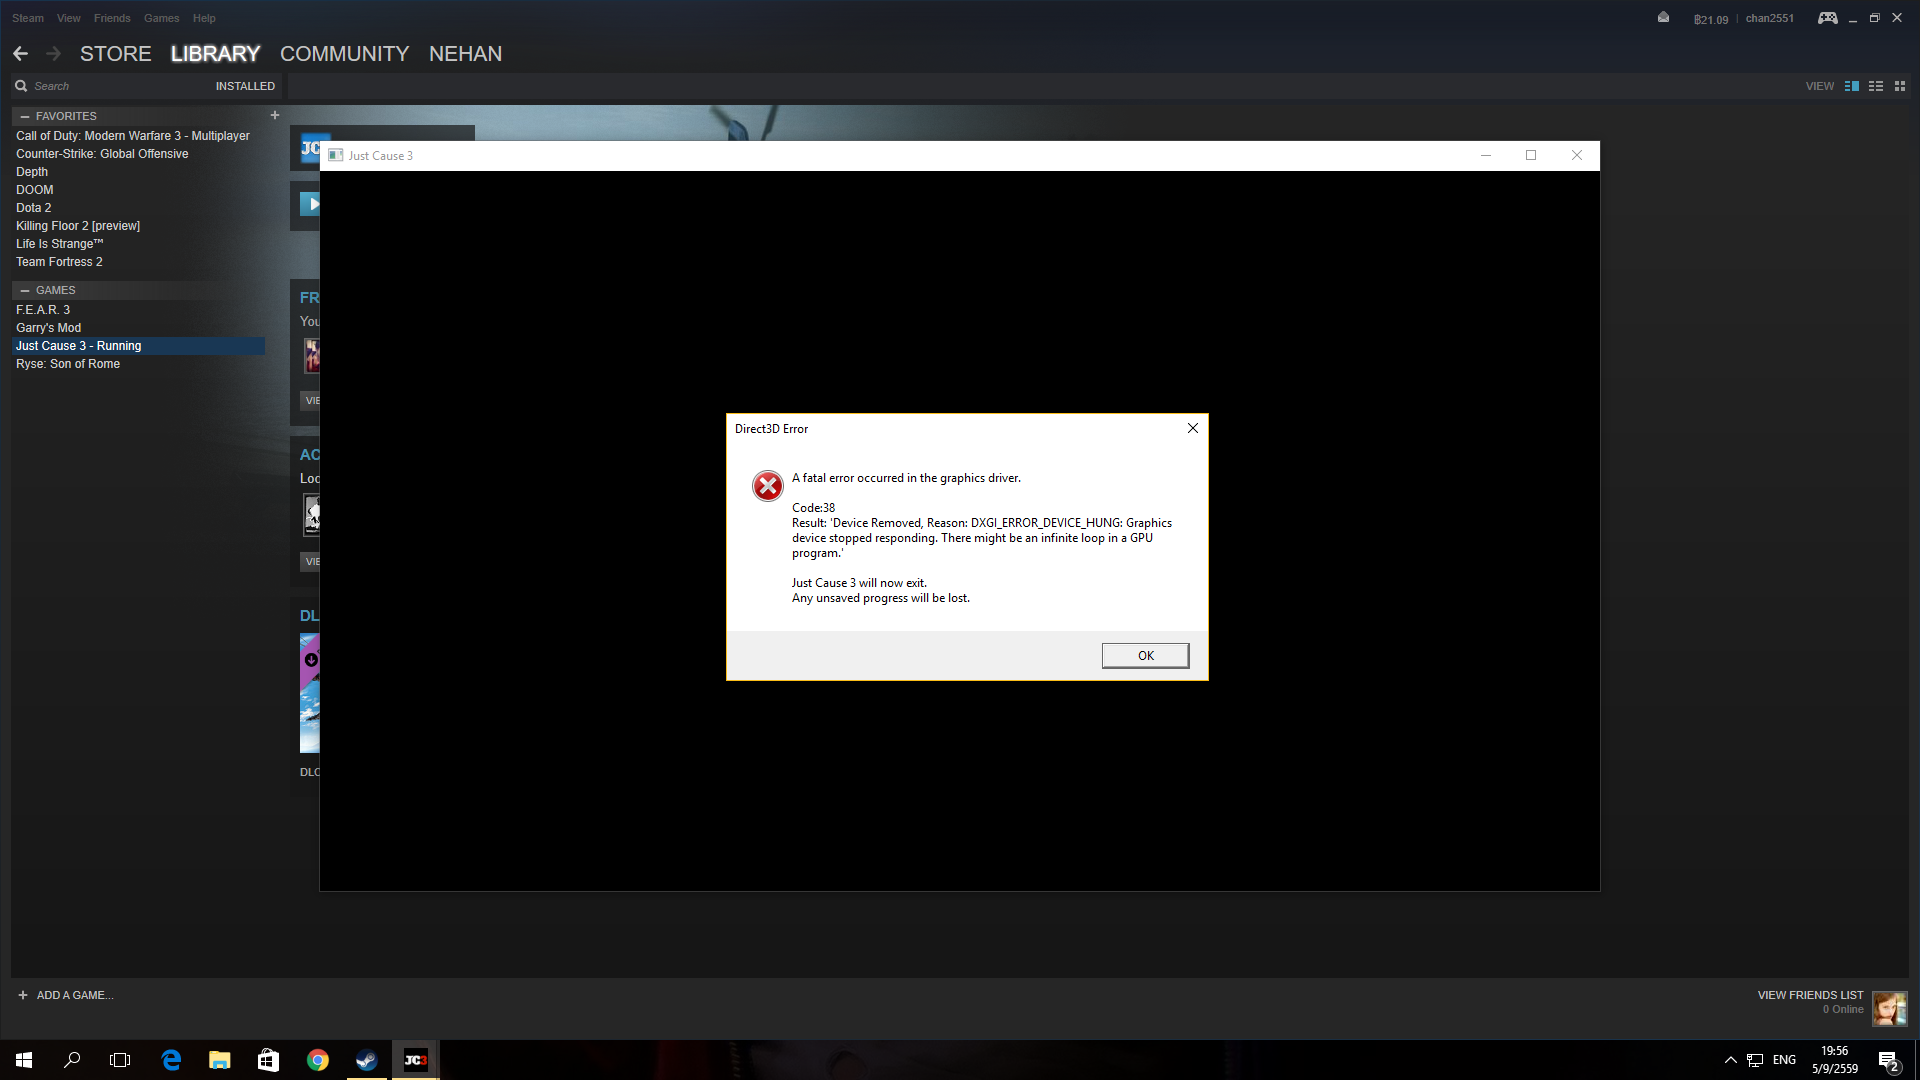Open the chan2551 account name

click(x=1769, y=18)
